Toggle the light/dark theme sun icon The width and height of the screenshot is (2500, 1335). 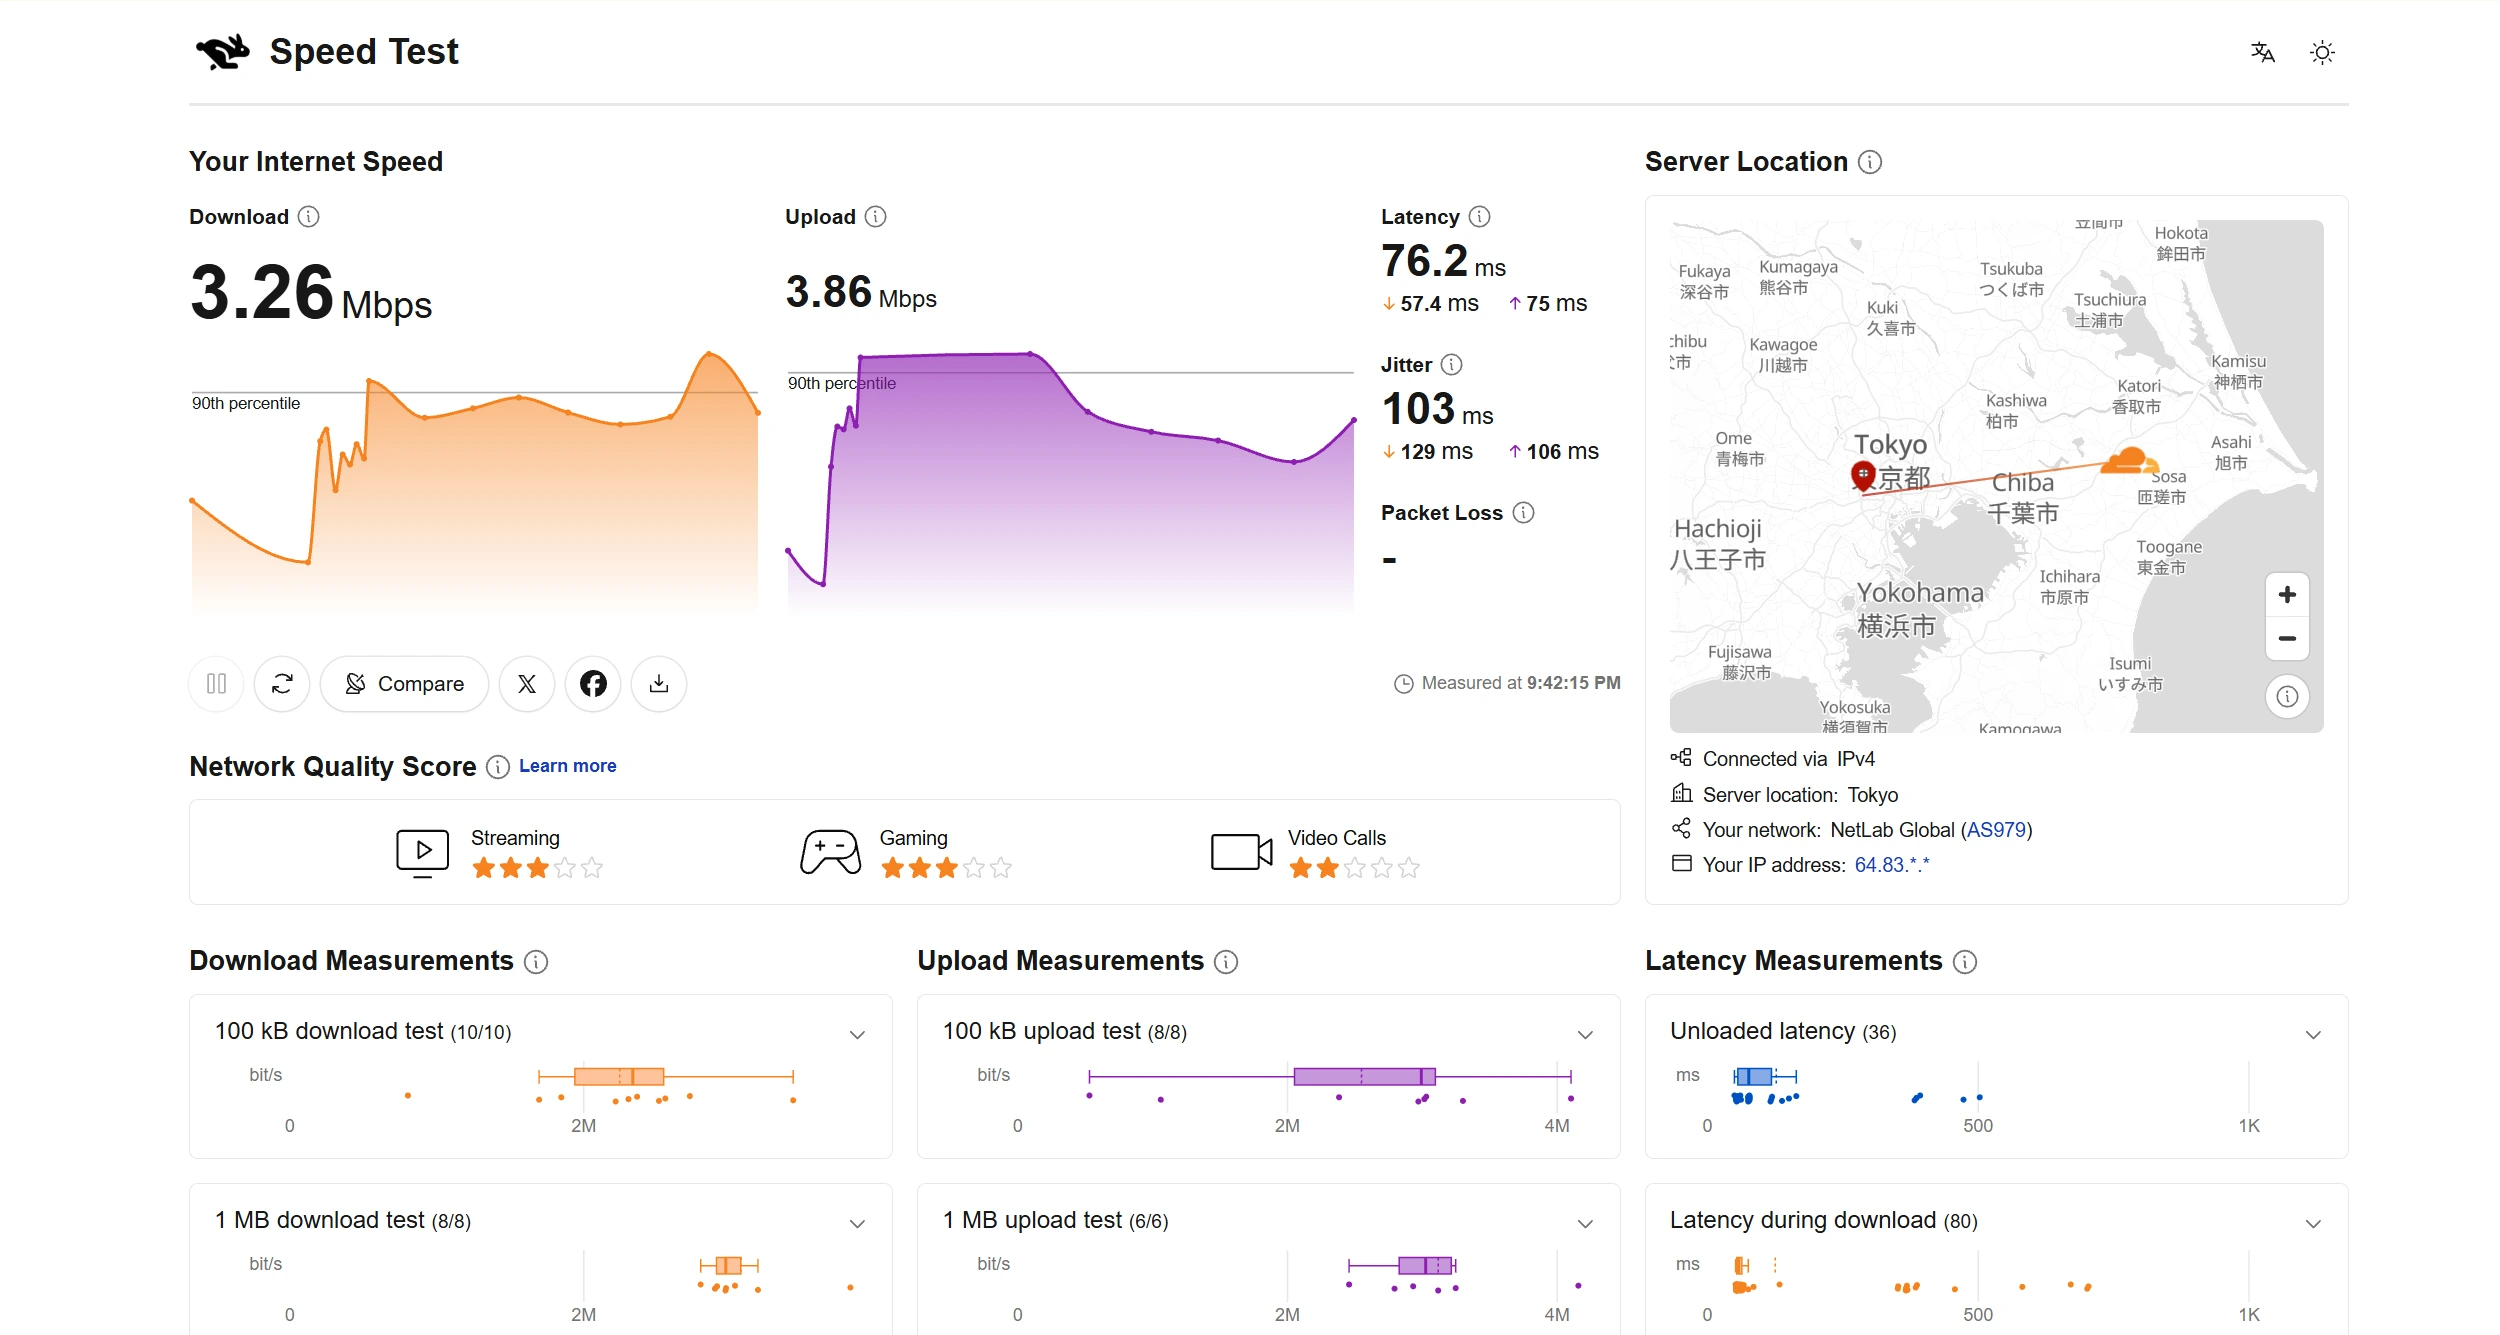(x=2322, y=52)
